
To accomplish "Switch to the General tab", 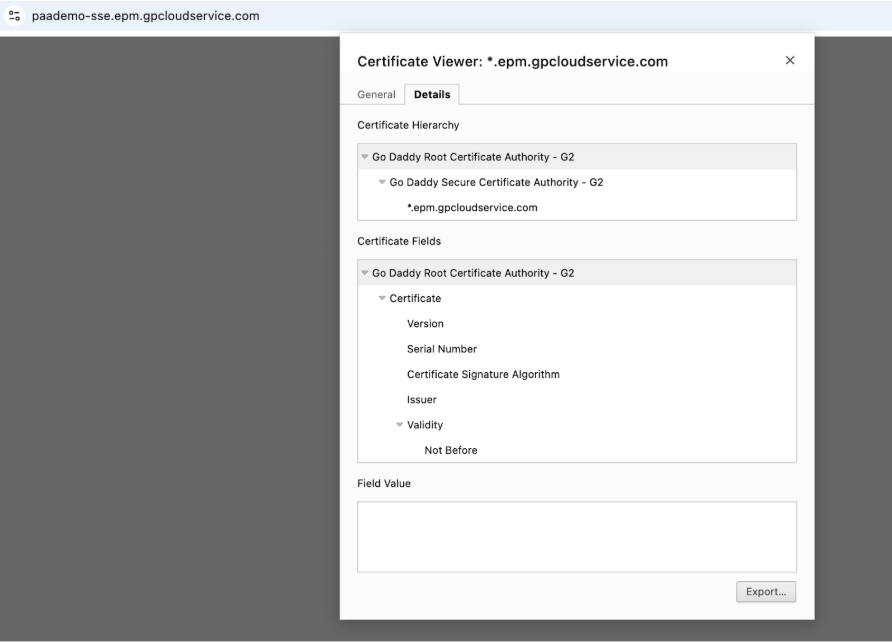I will (x=376, y=94).
